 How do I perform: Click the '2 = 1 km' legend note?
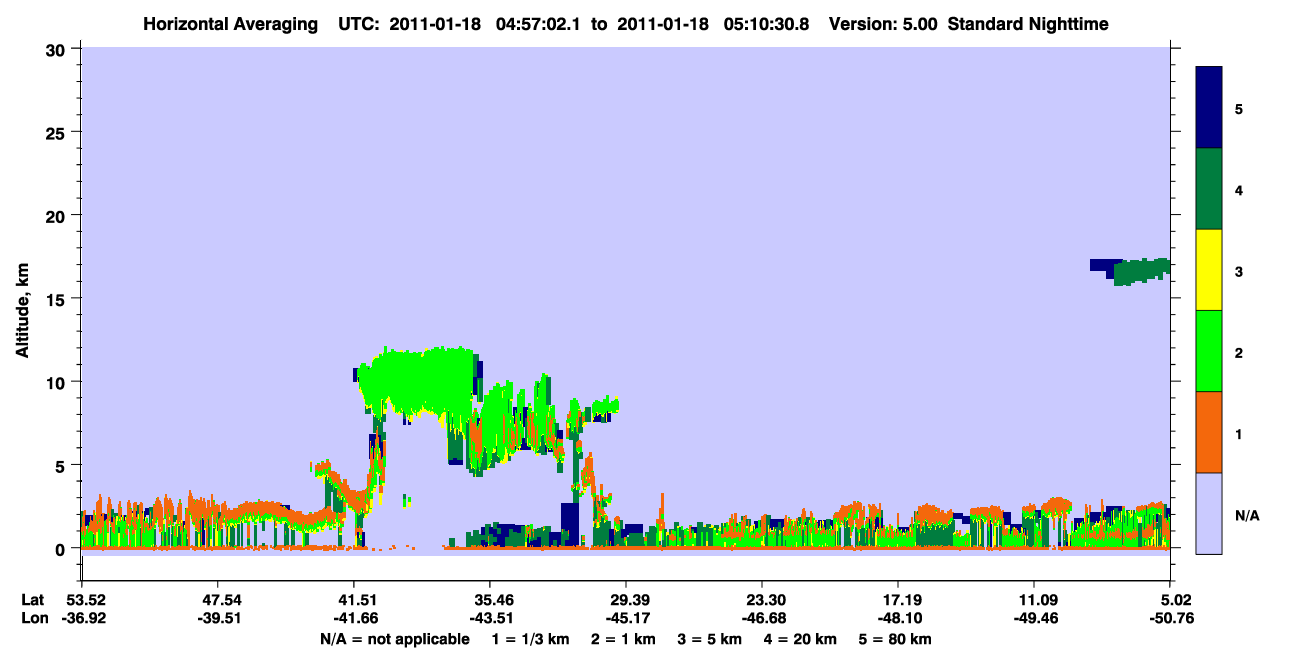[x=625, y=639]
